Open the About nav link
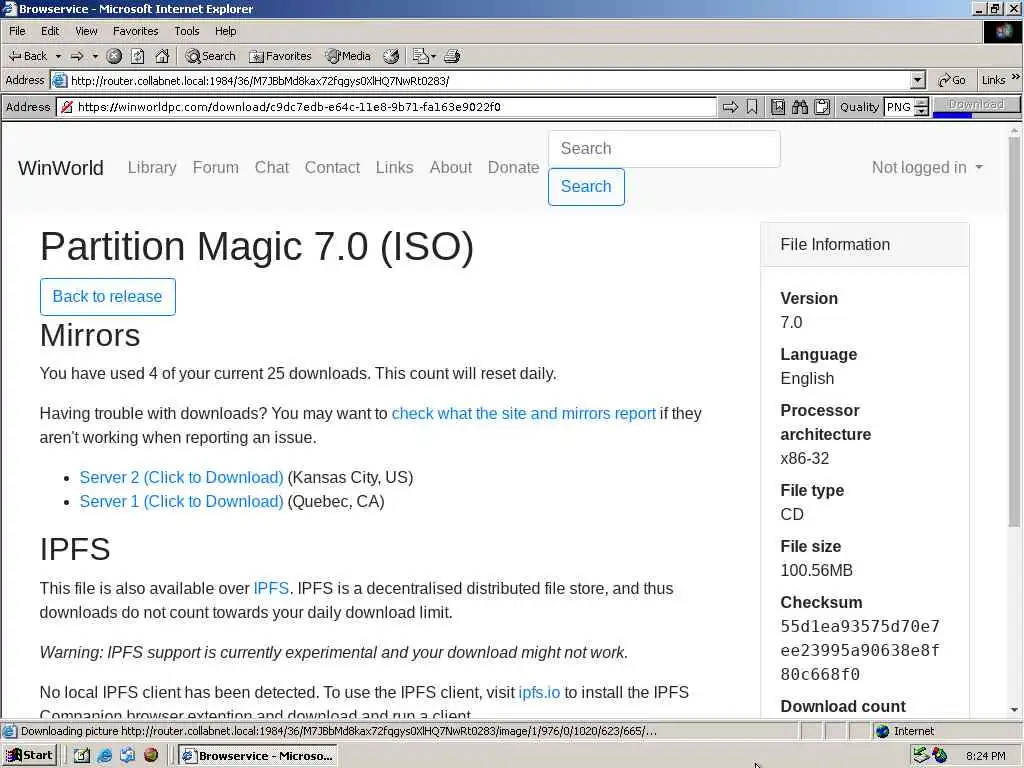Image resolution: width=1024 pixels, height=768 pixels. [x=451, y=168]
